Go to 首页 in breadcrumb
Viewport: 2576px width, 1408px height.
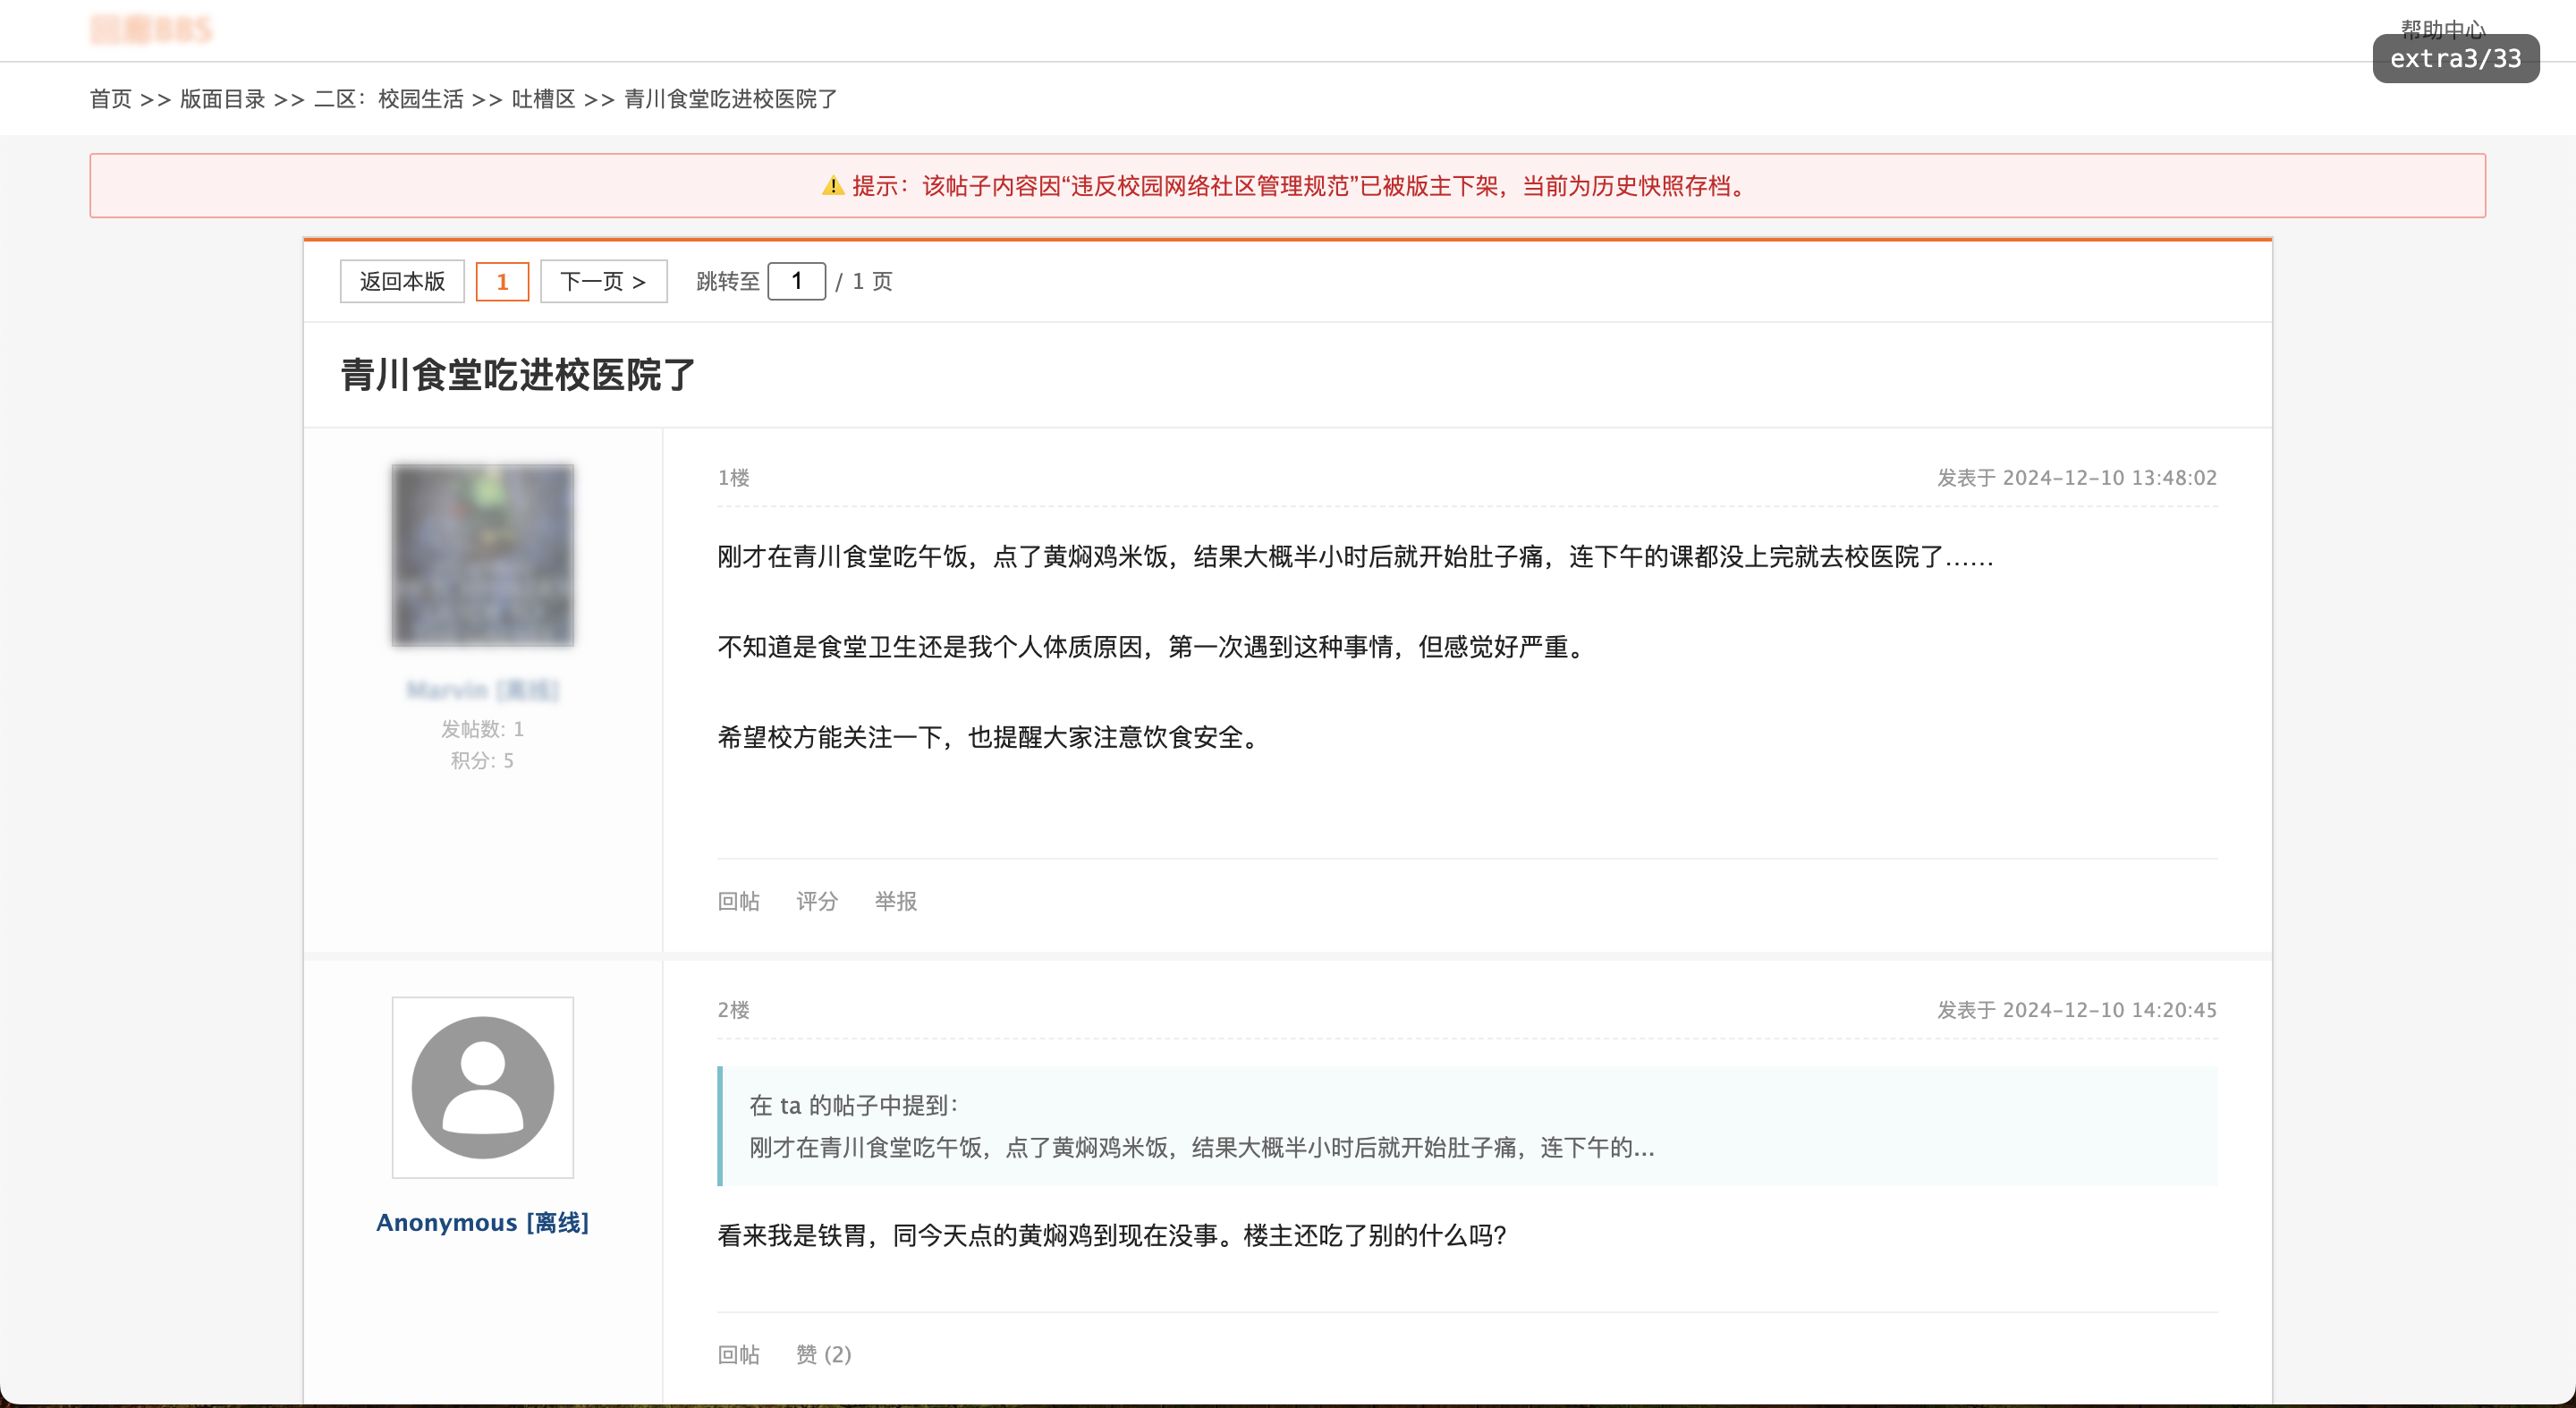(x=110, y=99)
